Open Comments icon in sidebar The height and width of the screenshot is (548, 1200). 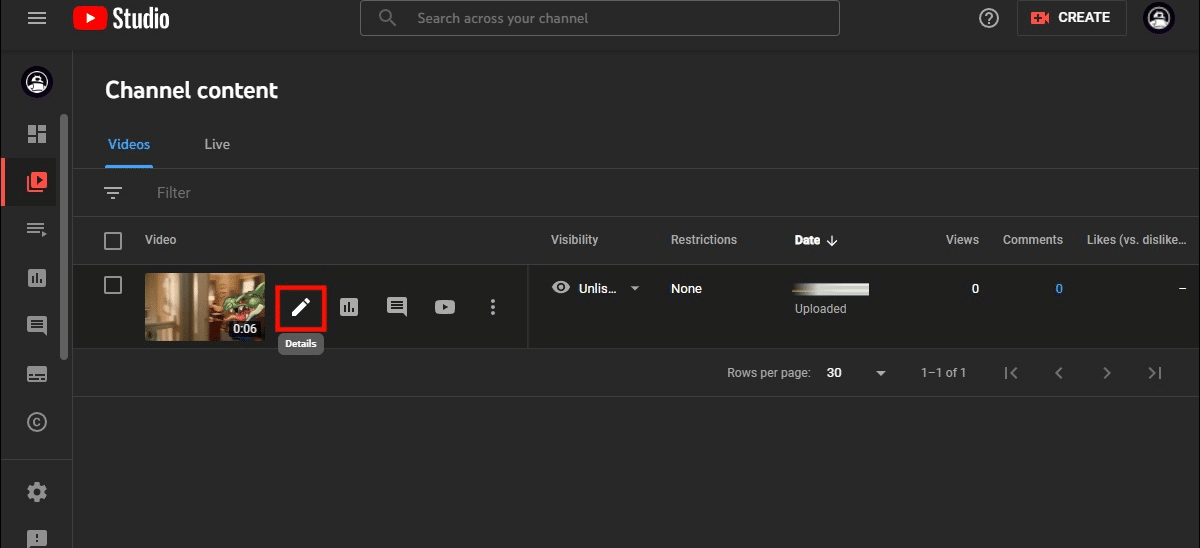[x=37, y=326]
